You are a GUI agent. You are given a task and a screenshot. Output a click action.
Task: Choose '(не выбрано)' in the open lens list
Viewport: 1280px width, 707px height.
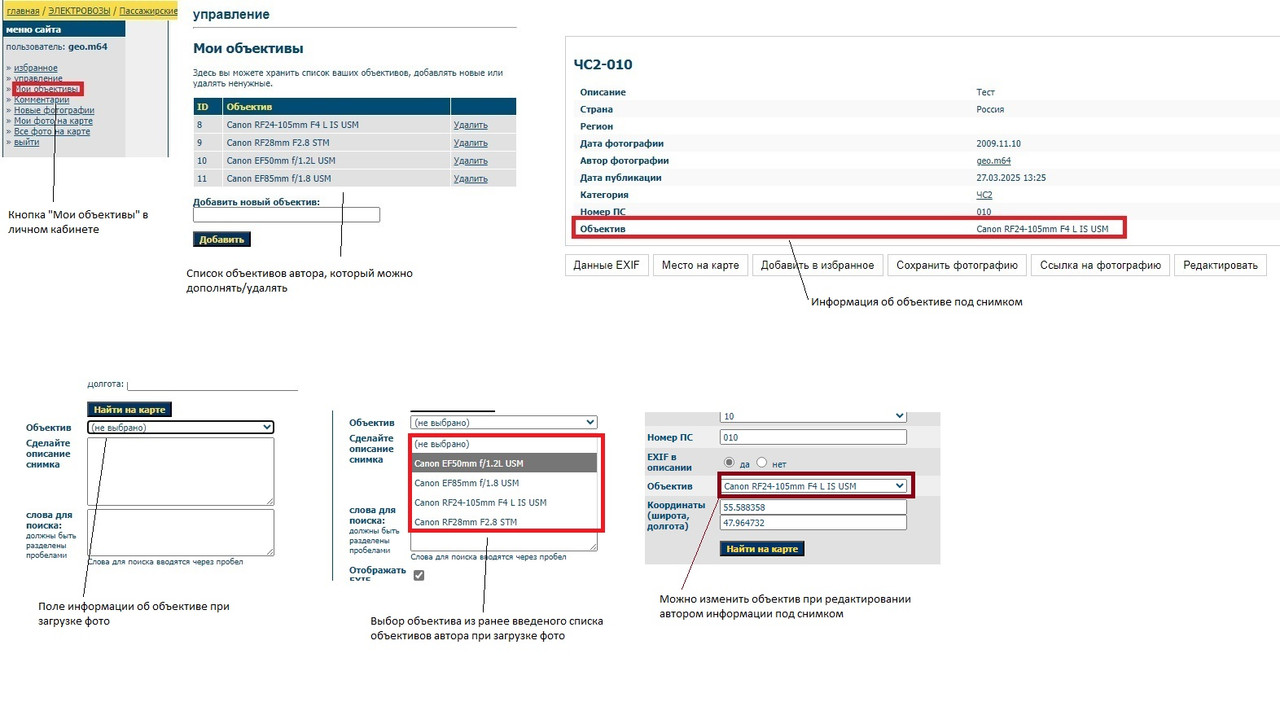pos(504,444)
